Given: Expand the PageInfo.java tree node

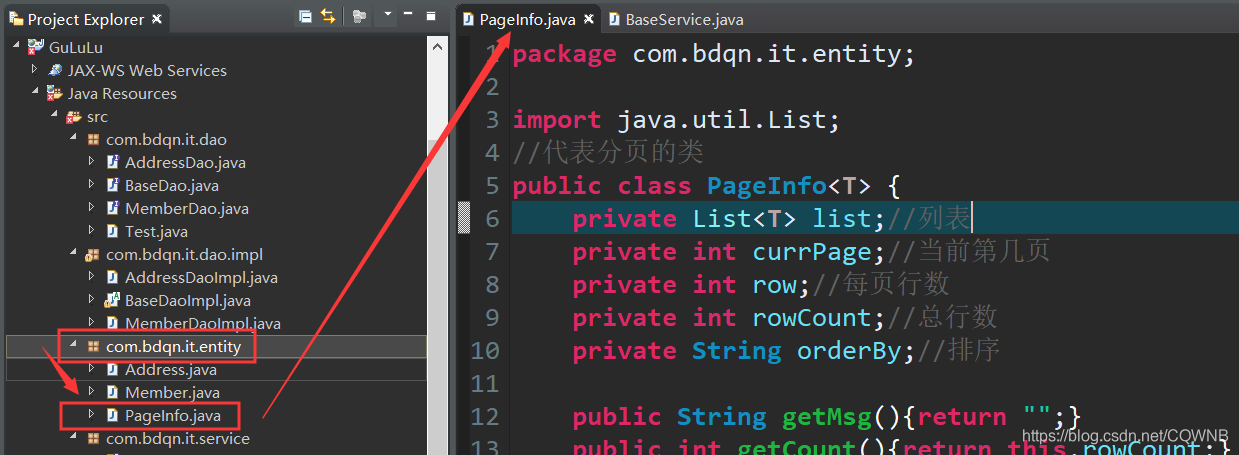Looking at the screenshot, I should tap(91, 415).
